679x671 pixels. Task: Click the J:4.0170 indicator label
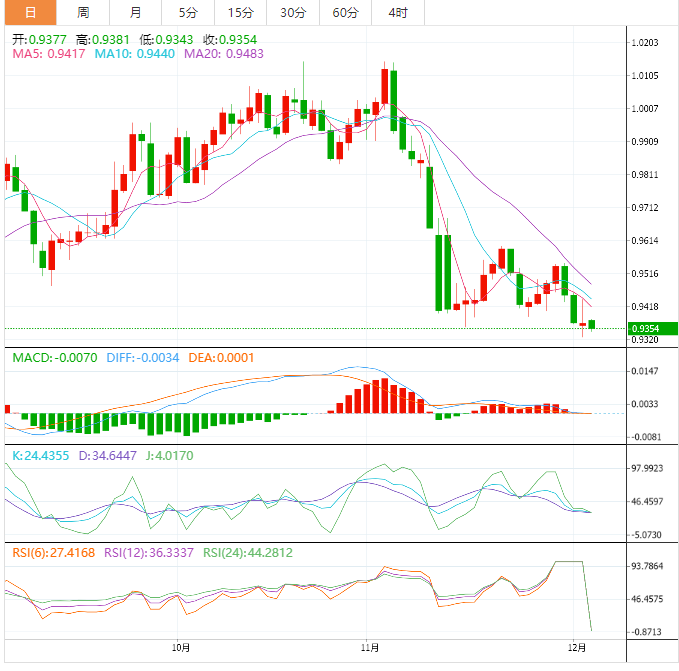(169, 455)
